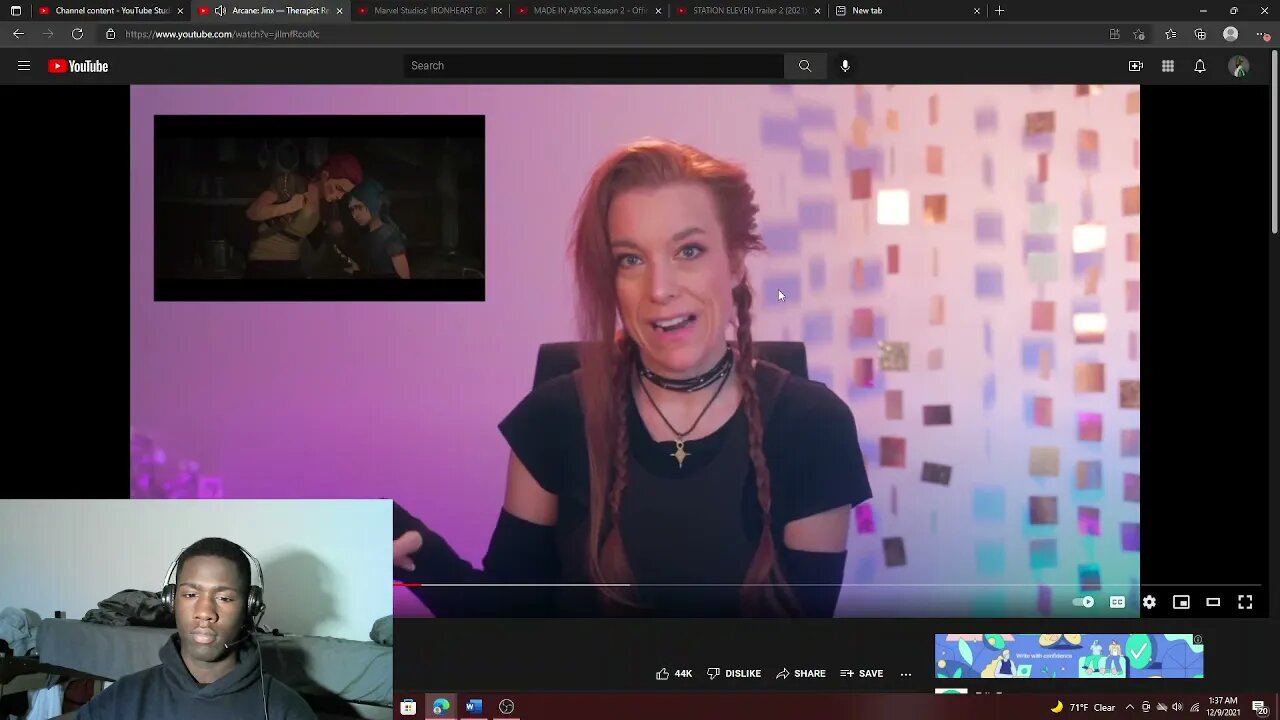
Task: Open the YouTube guide hamburger menu
Action: [24, 66]
